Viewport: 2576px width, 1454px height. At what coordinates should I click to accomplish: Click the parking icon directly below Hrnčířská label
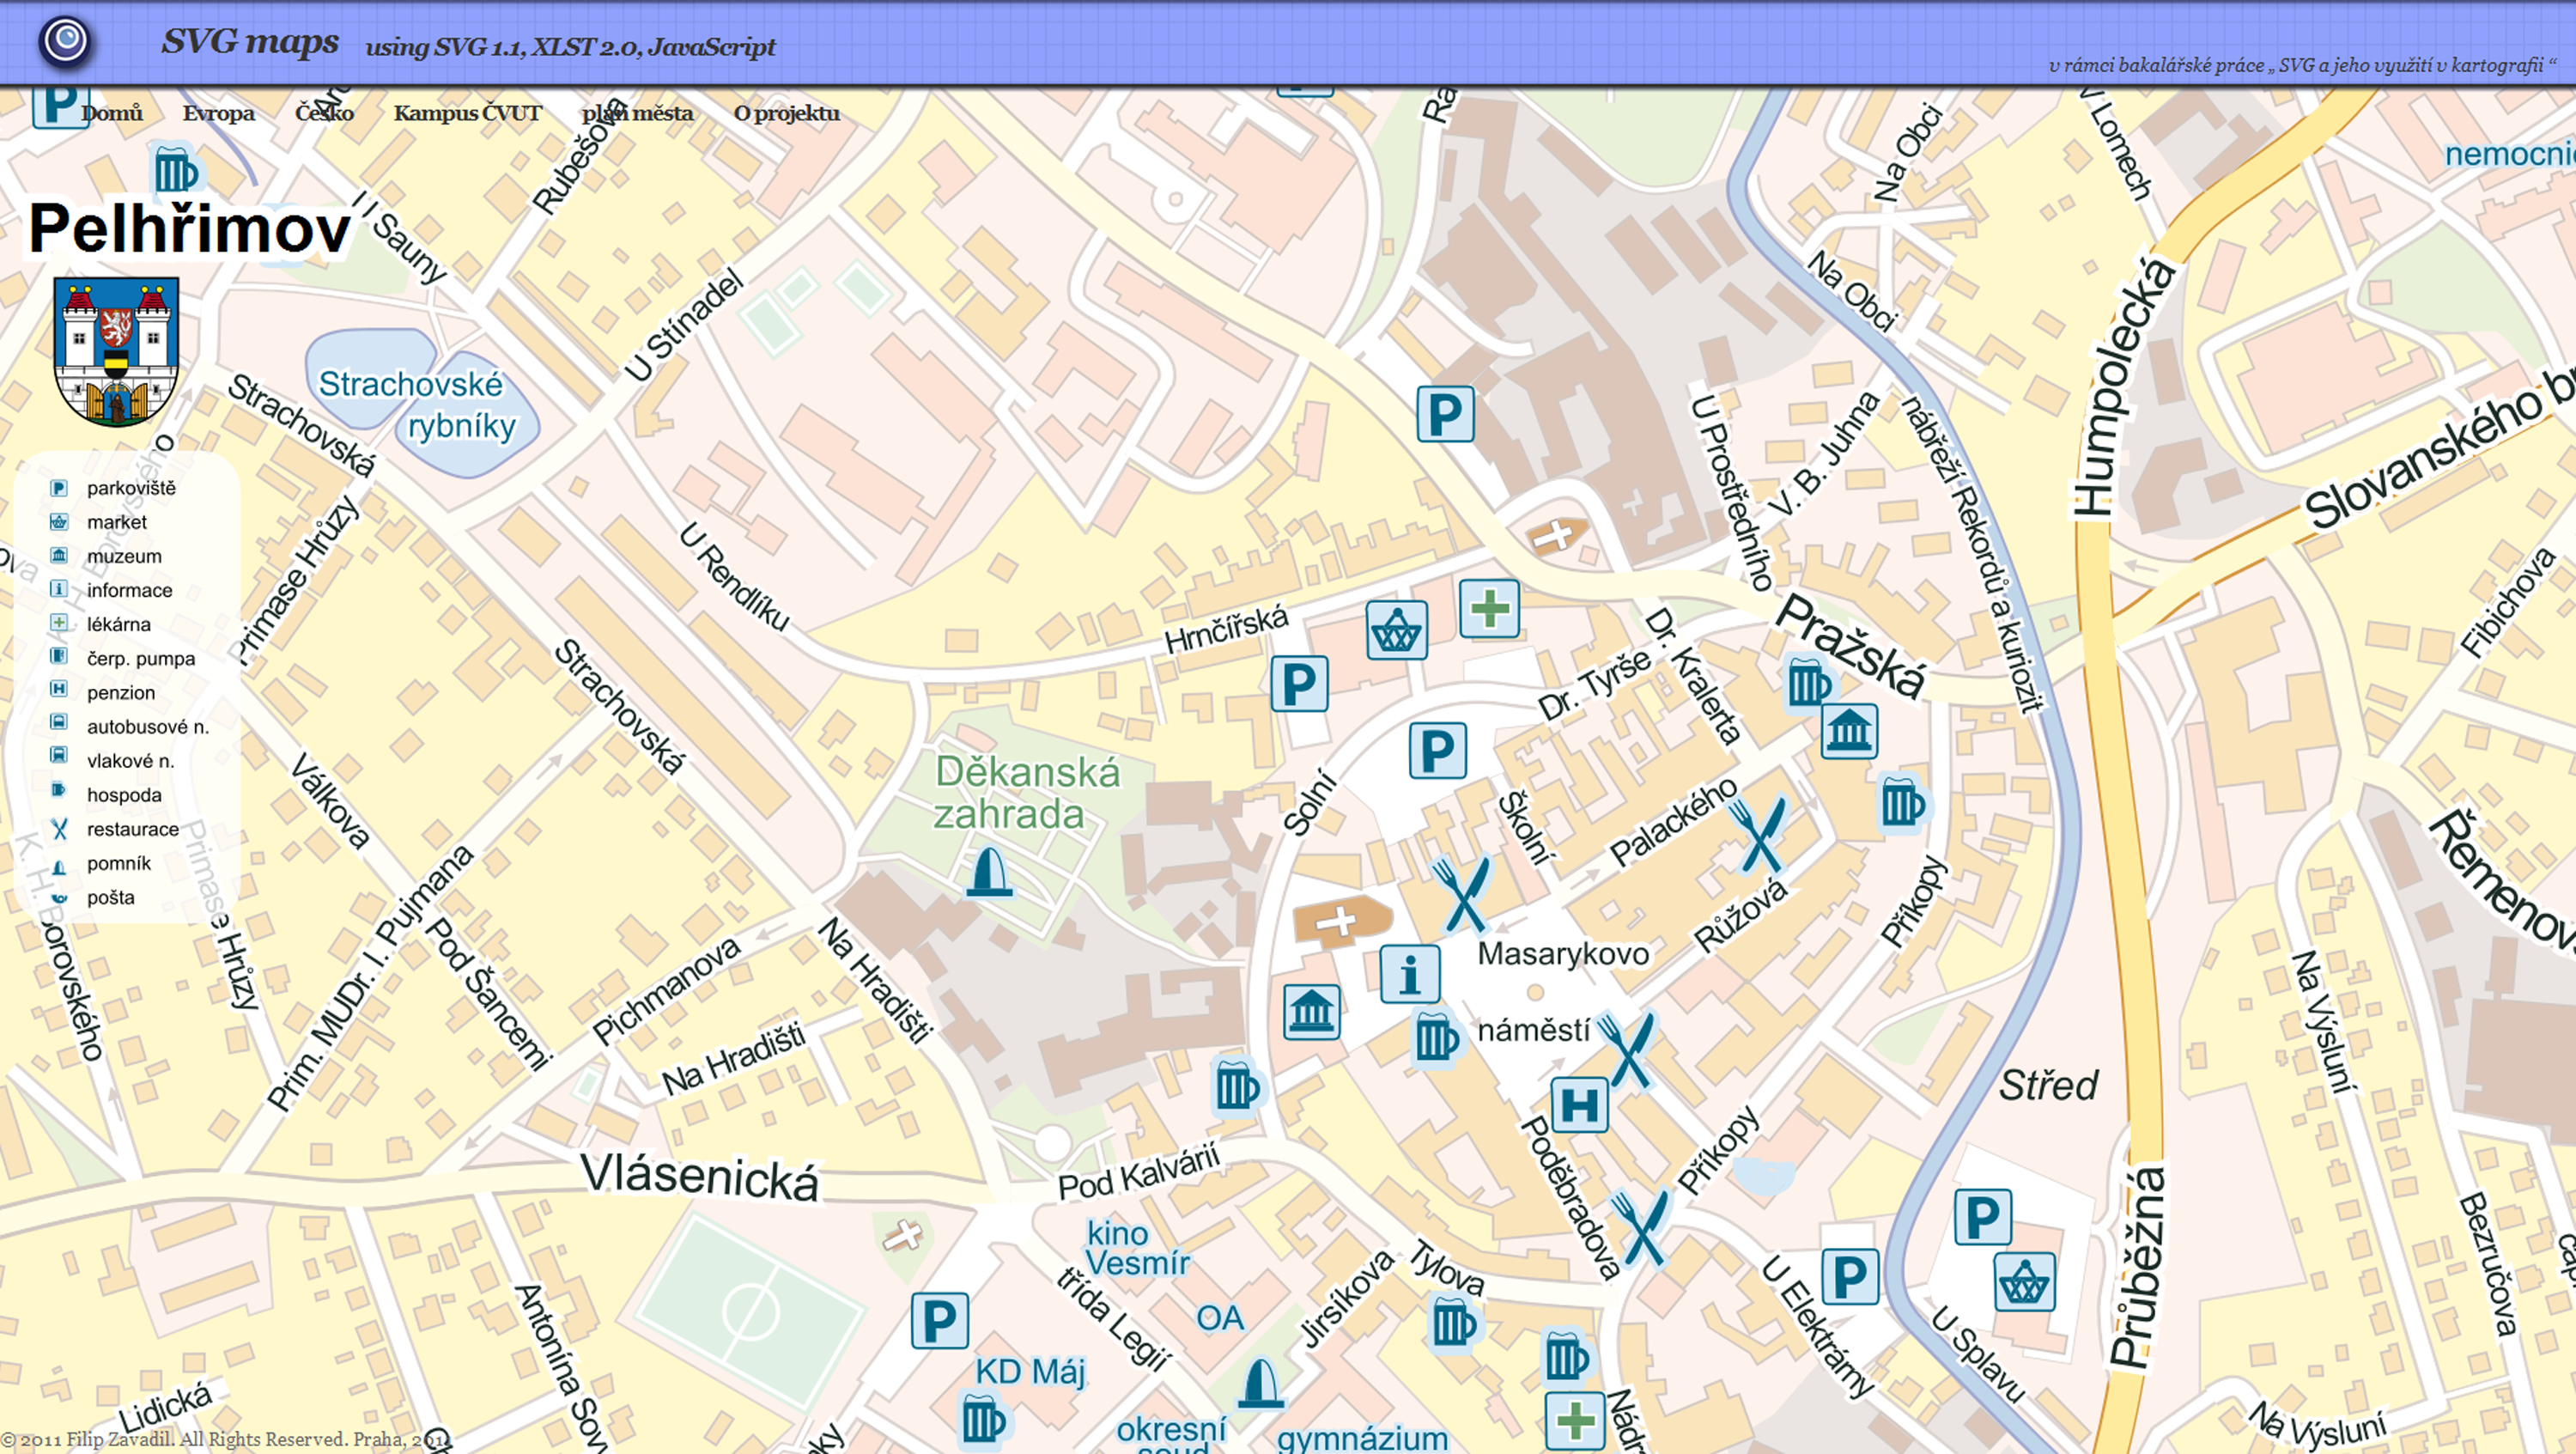tap(1299, 684)
